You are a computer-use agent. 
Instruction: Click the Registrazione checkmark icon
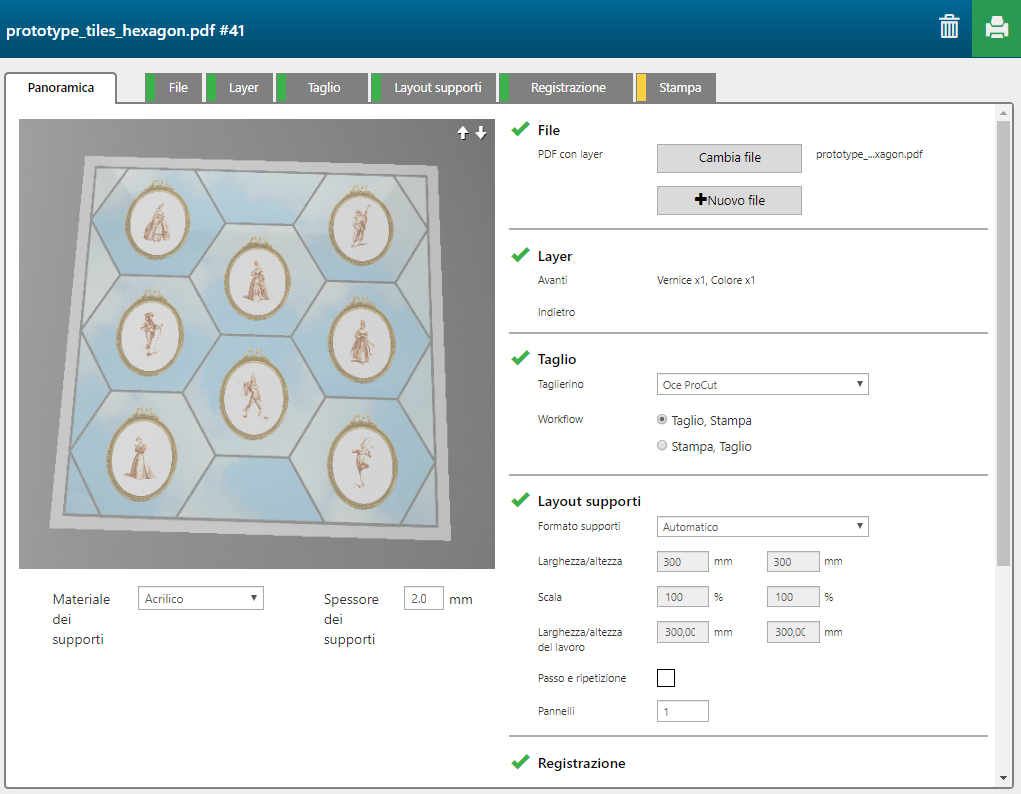coord(520,762)
